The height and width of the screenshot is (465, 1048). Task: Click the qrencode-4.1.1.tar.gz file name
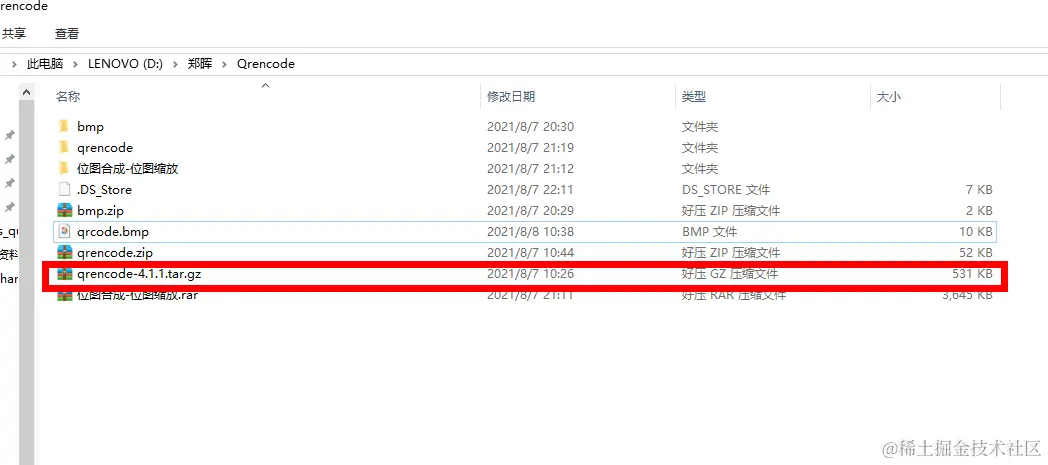(x=139, y=274)
